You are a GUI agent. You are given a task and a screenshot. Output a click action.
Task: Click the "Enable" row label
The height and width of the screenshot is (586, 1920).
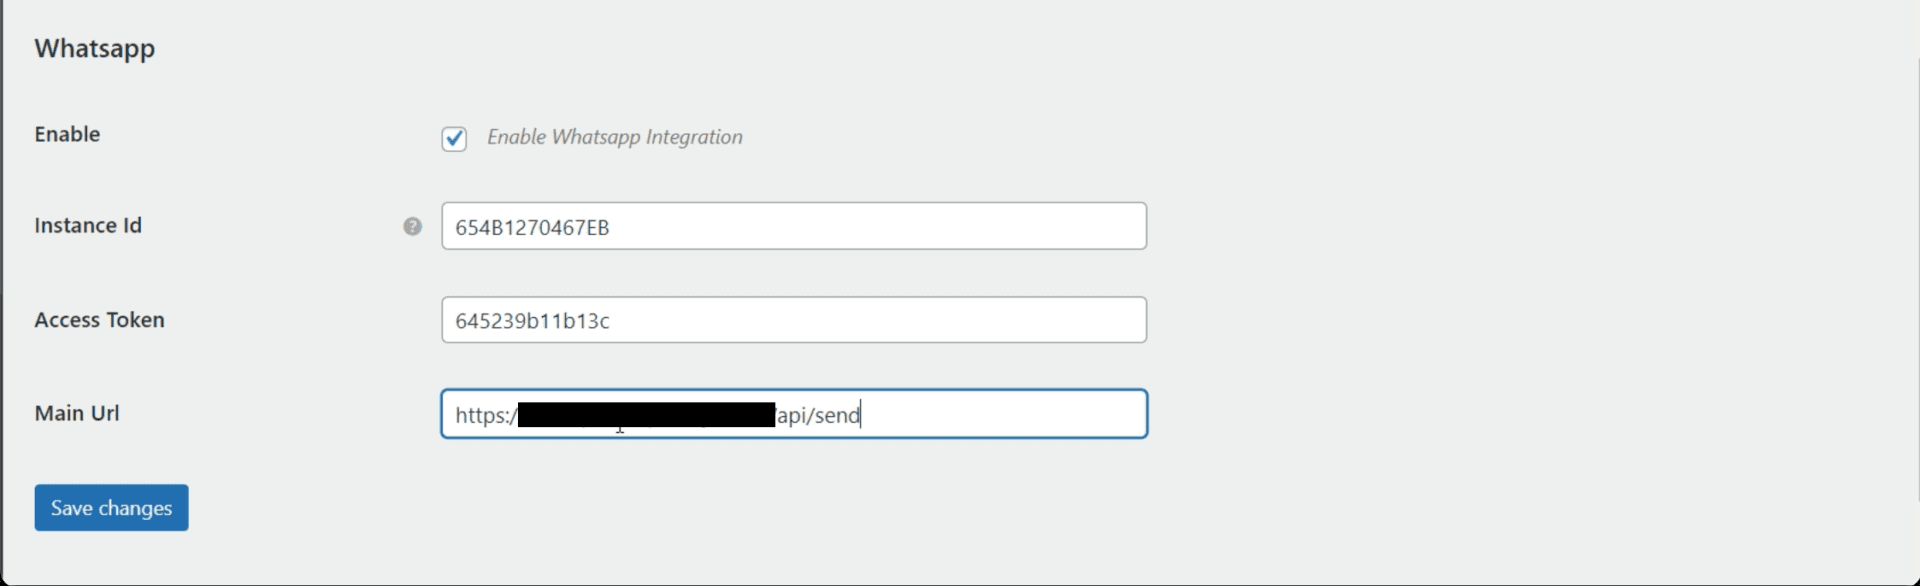(67, 134)
